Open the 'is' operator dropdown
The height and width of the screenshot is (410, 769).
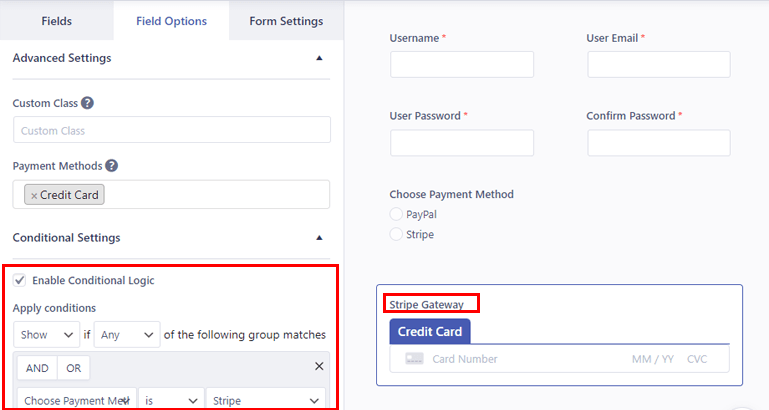(x=169, y=401)
